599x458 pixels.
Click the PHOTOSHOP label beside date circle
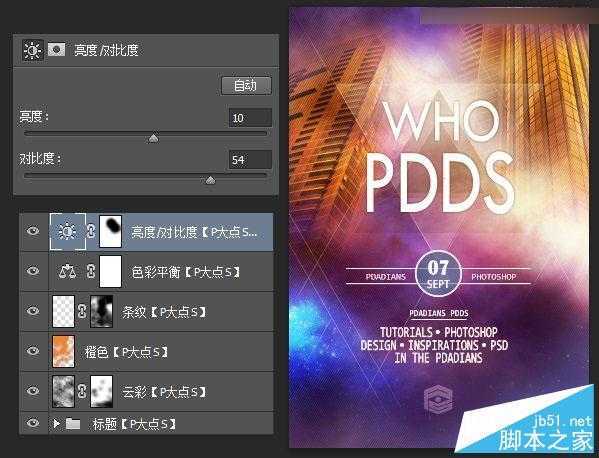[494, 277]
